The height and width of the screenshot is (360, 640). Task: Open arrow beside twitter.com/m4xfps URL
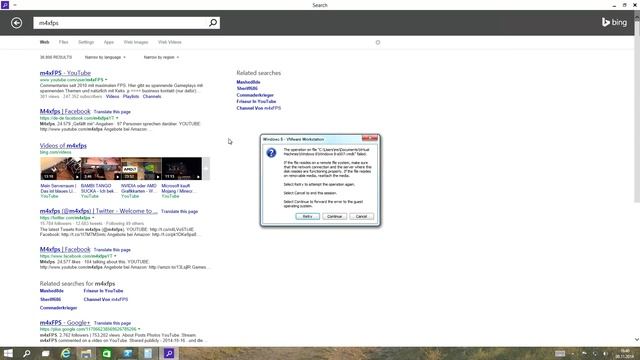pyautogui.click(x=93, y=218)
